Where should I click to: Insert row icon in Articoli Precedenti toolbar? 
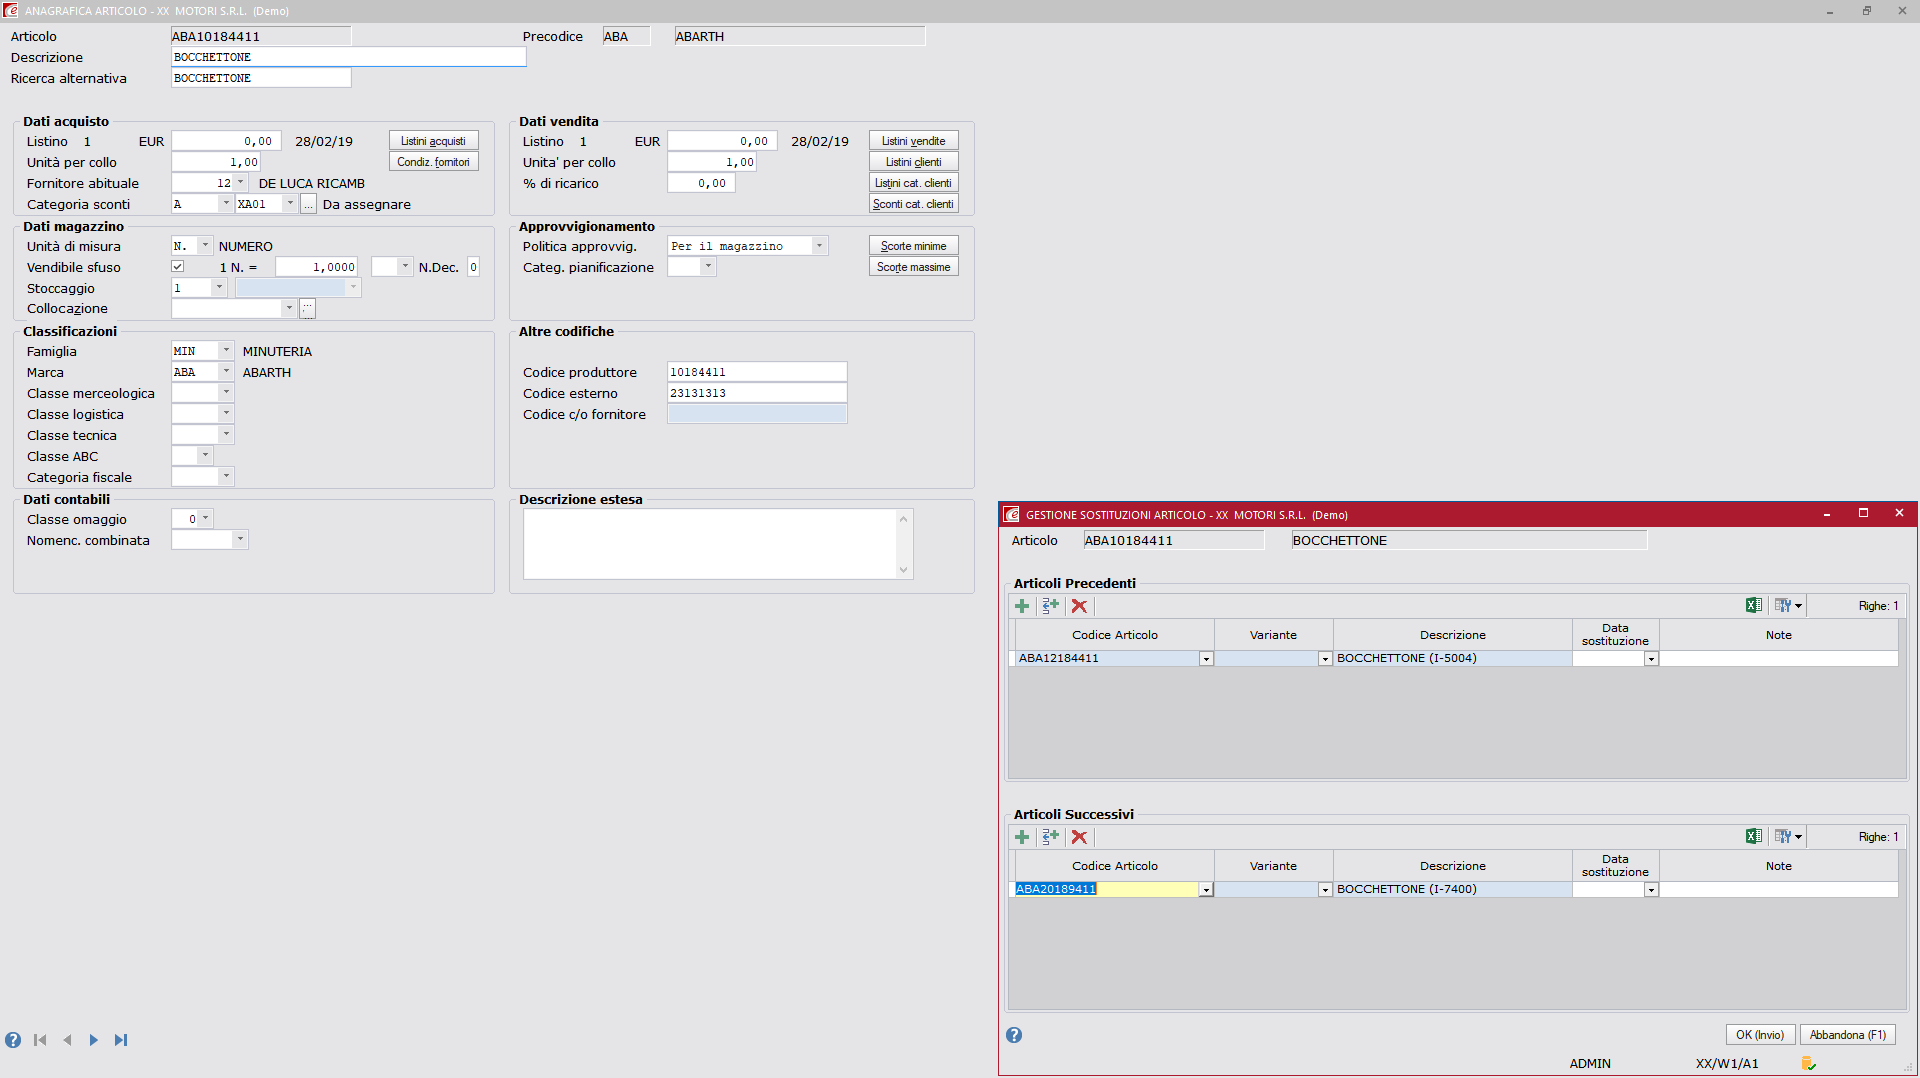click(1050, 606)
